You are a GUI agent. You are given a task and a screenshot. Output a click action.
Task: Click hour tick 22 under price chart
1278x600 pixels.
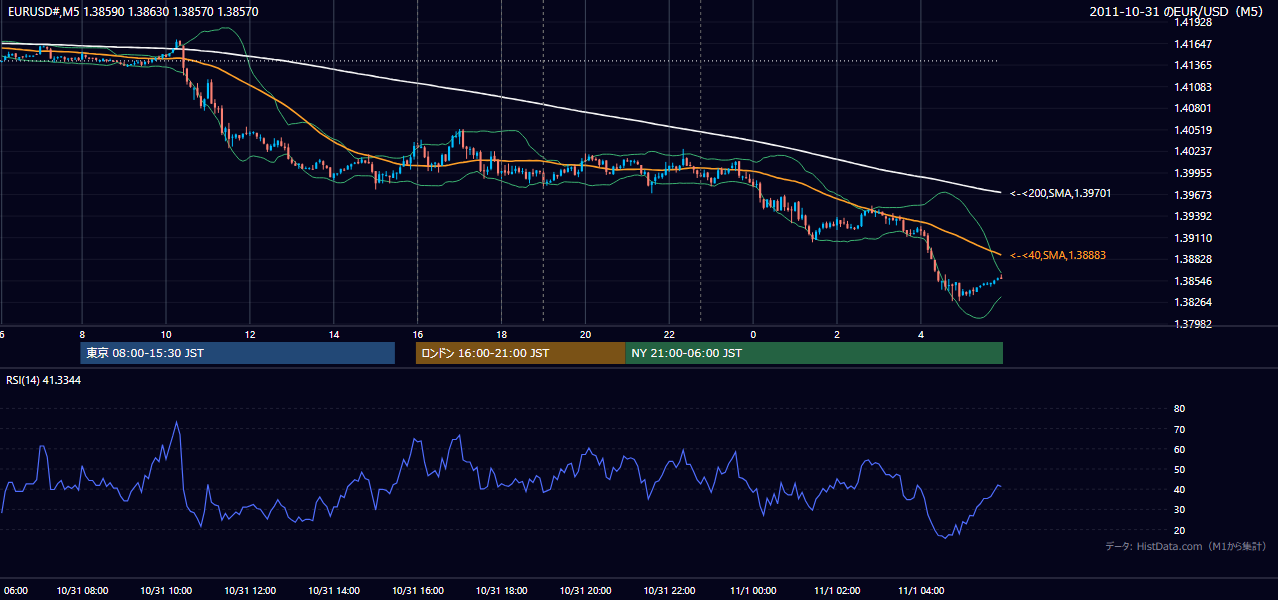pos(670,334)
